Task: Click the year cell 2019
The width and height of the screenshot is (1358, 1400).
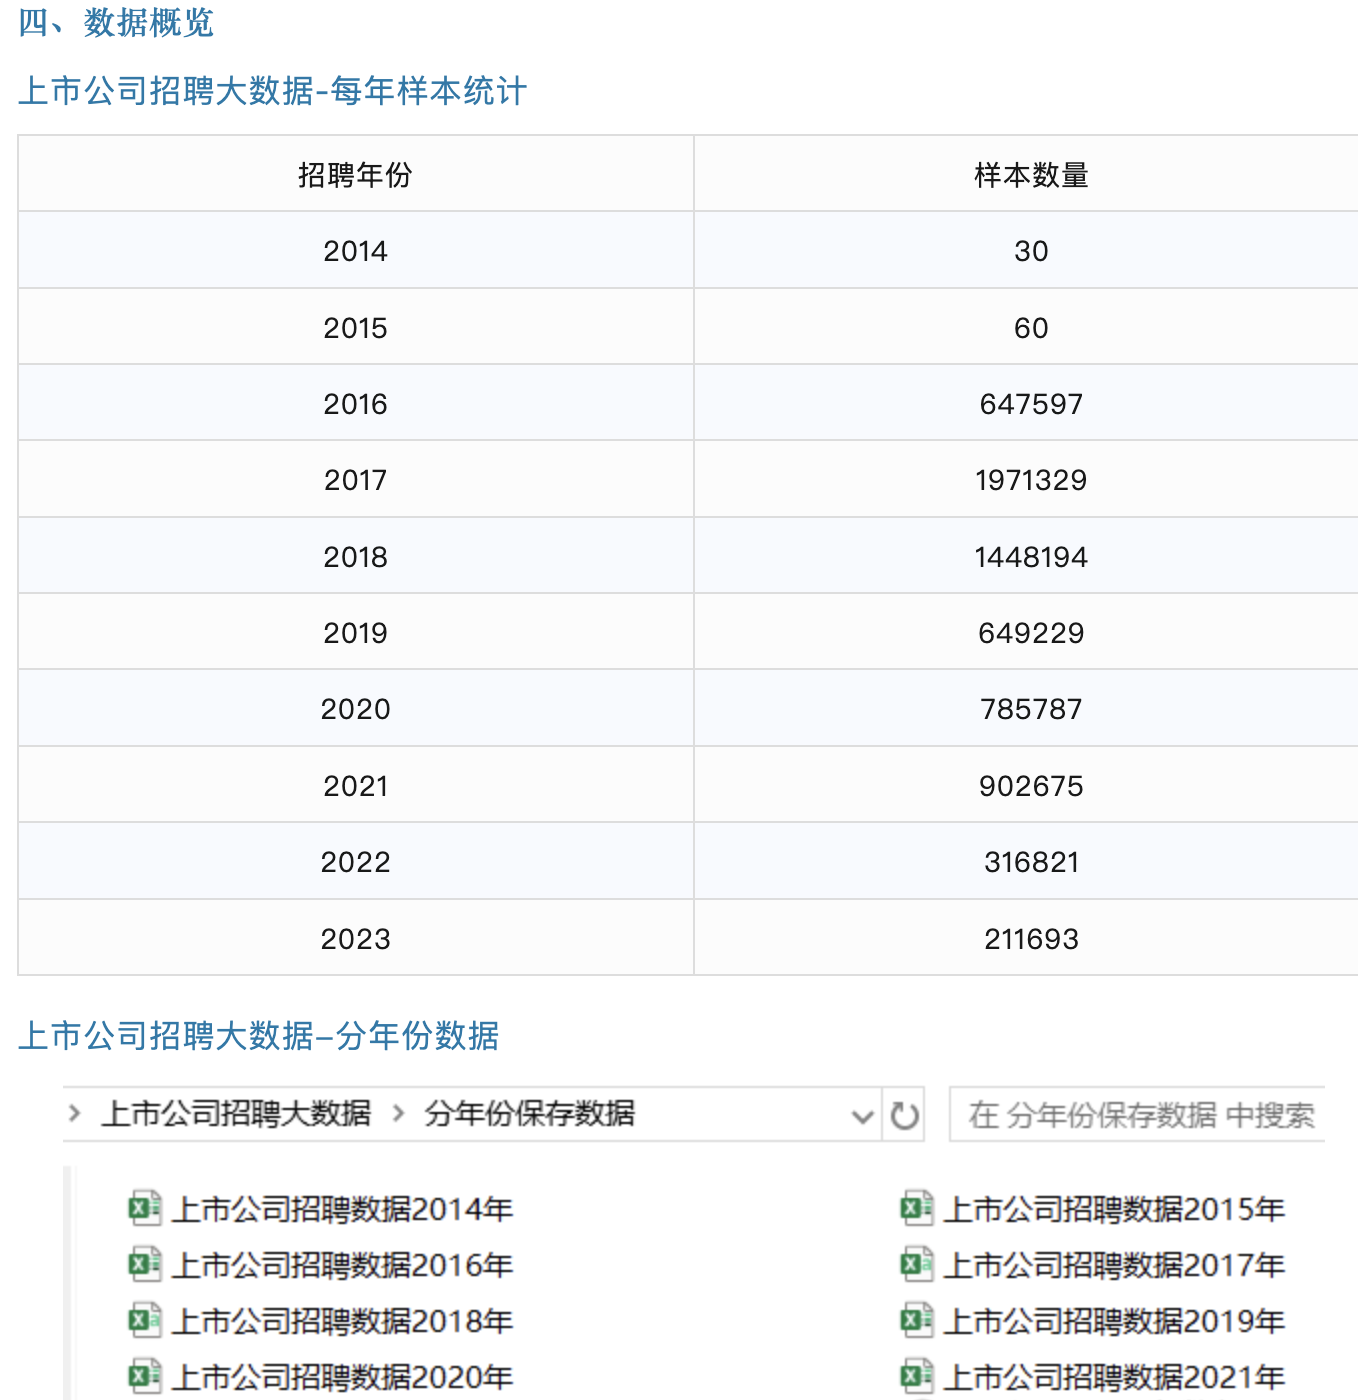Action: point(355,633)
